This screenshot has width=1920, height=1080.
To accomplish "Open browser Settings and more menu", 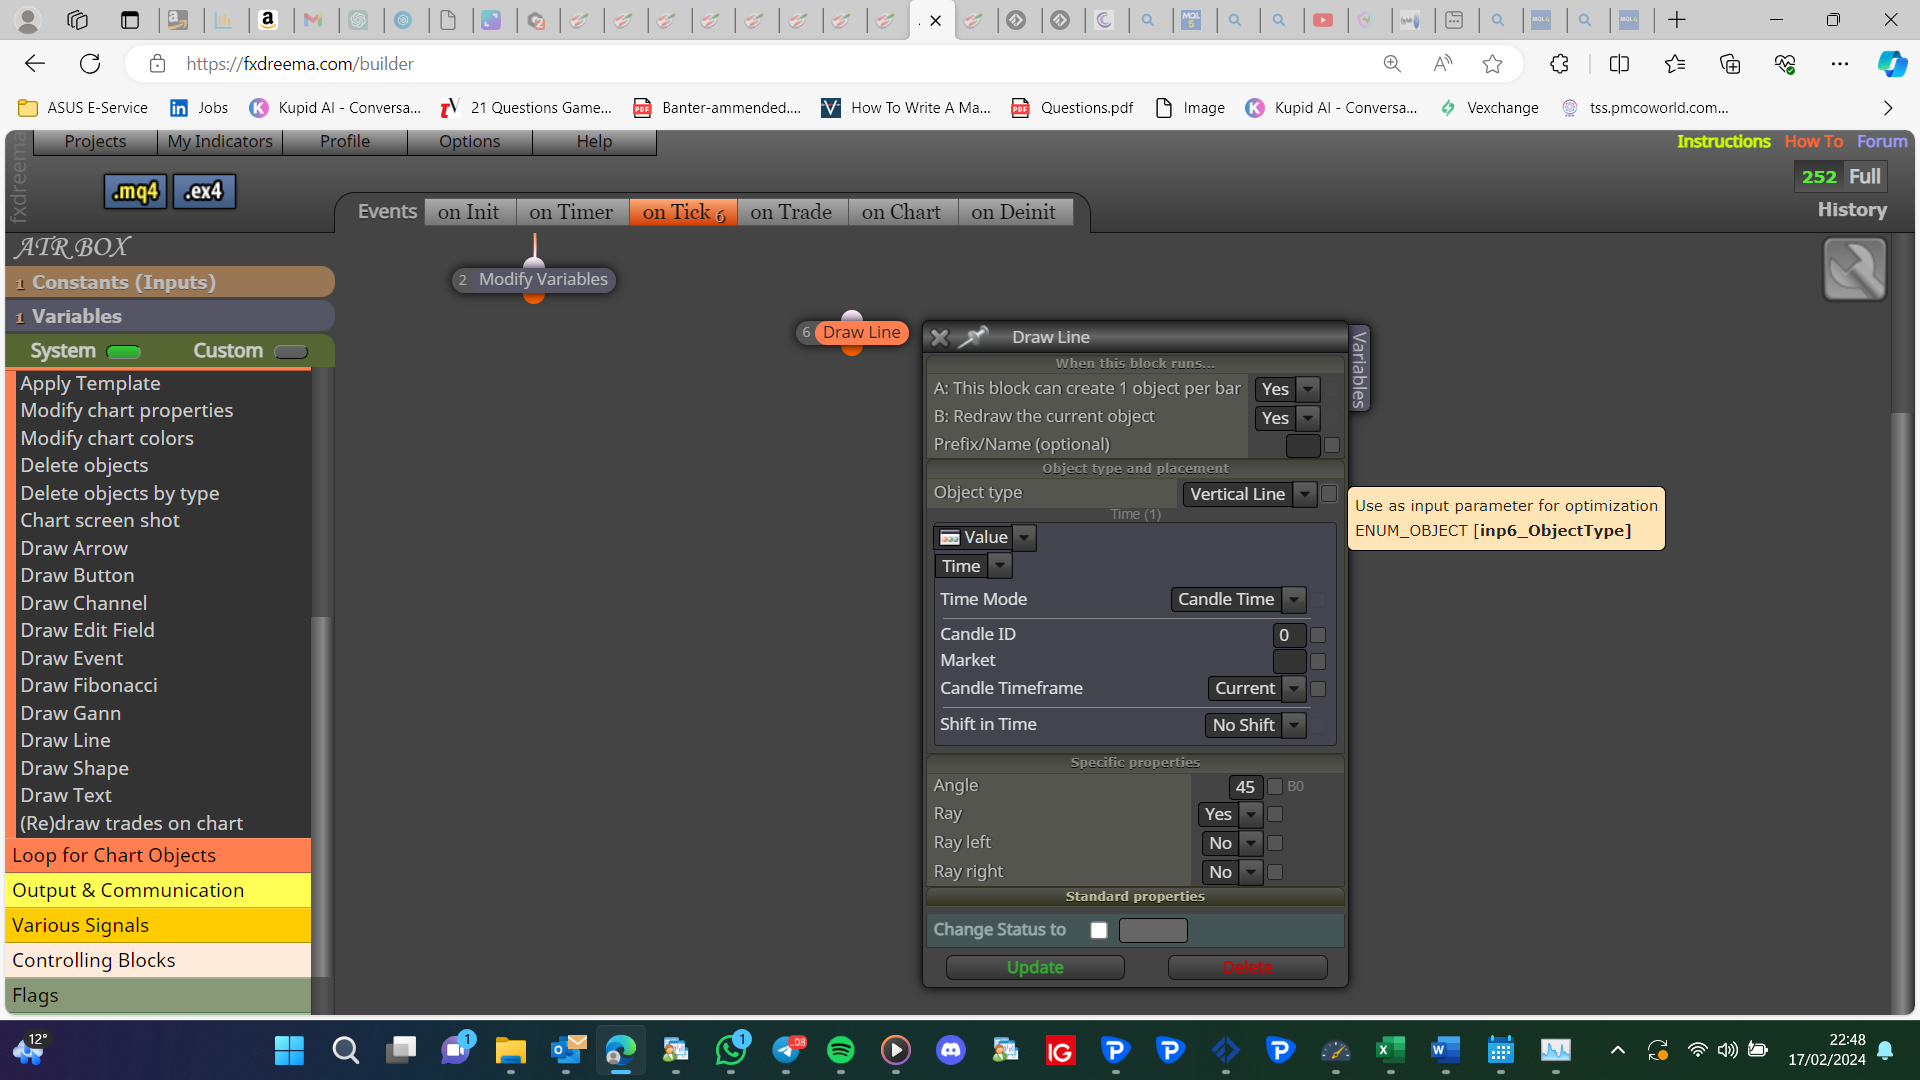I will click(x=1840, y=64).
